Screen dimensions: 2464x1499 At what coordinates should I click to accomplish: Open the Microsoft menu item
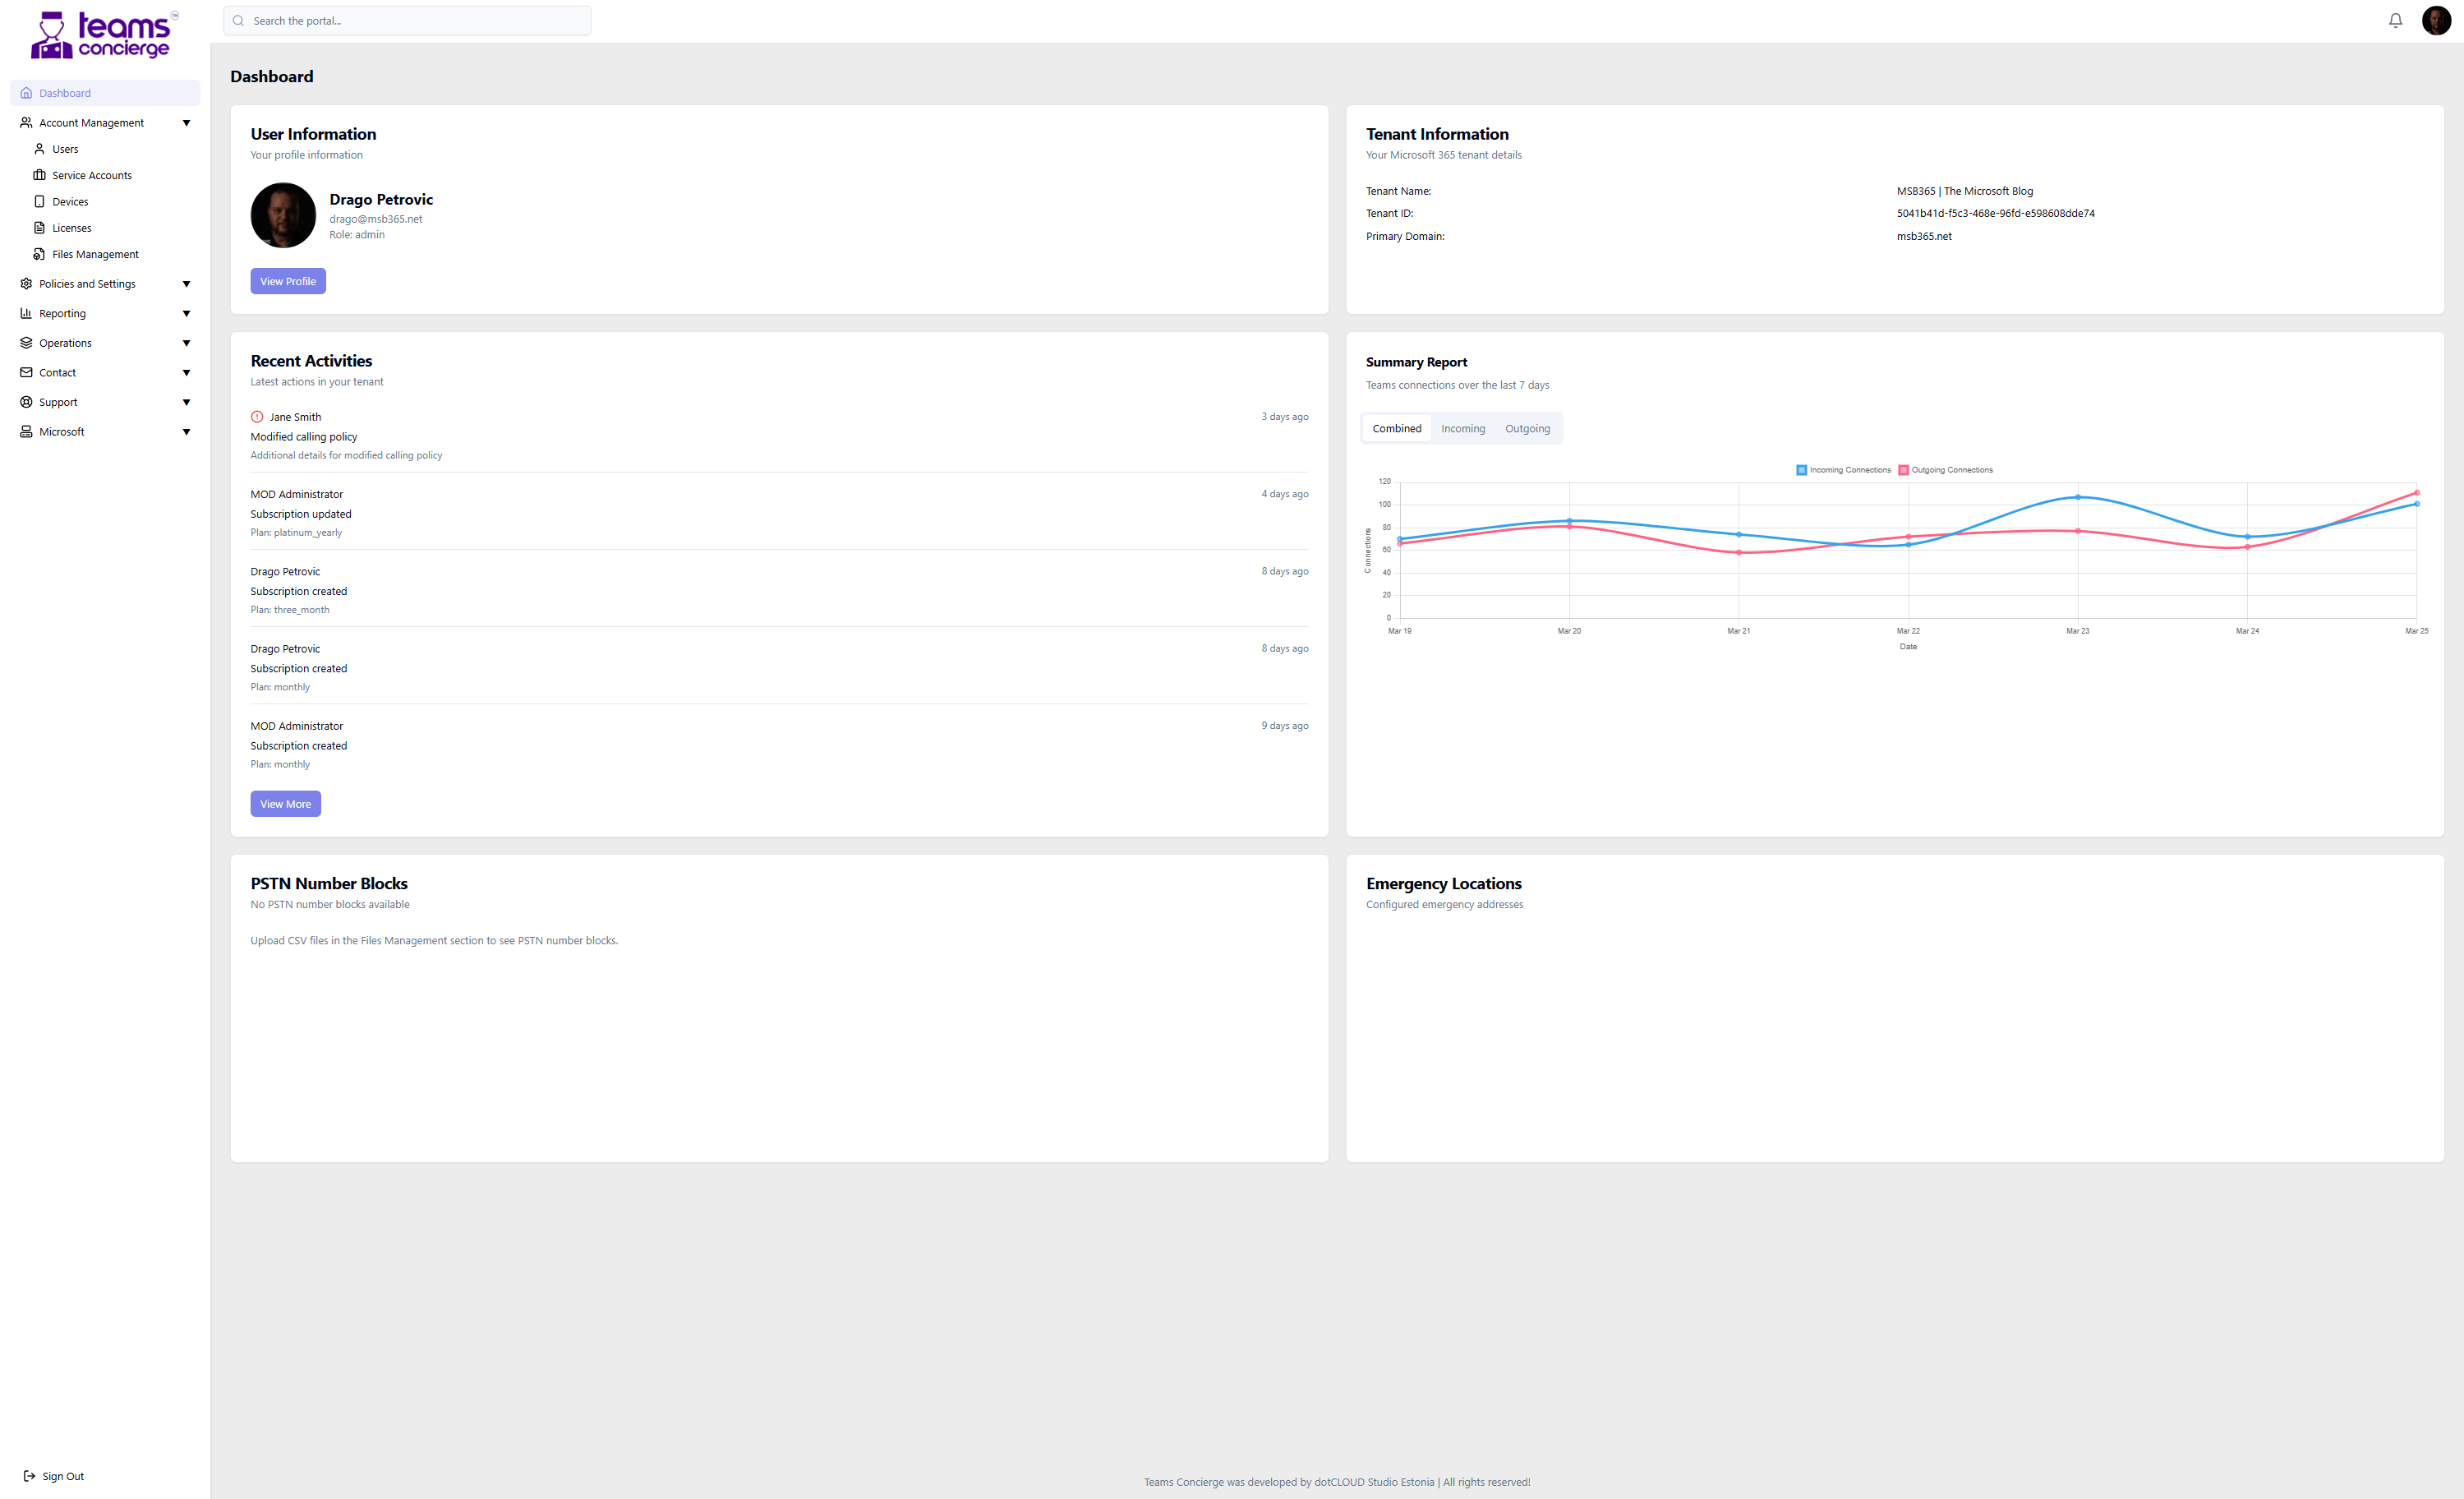pyautogui.click(x=62, y=431)
